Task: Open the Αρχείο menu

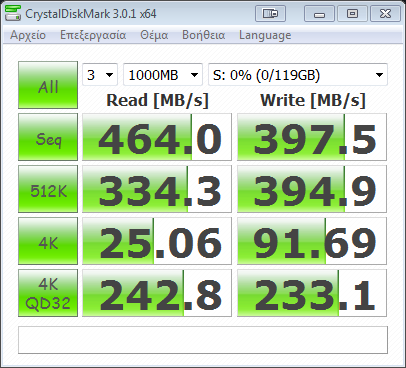Action: 28,35
